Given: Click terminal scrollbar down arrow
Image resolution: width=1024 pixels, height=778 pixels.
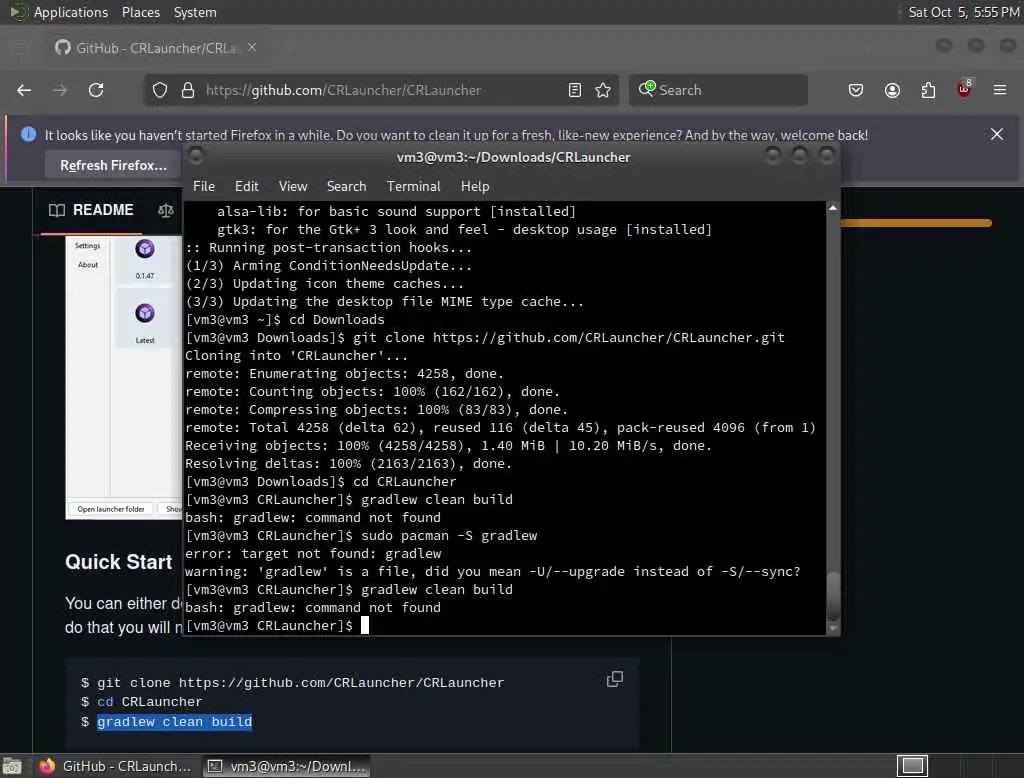Looking at the screenshot, I should (833, 628).
